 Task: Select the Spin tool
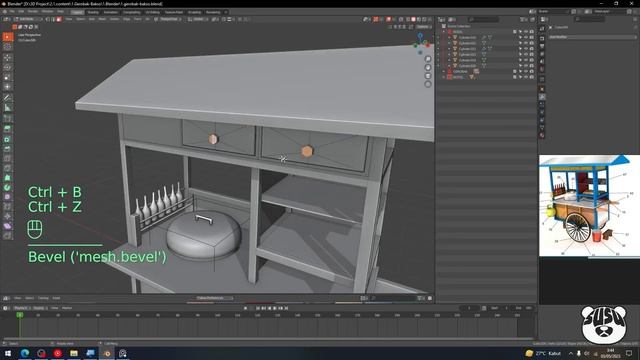click(8, 188)
